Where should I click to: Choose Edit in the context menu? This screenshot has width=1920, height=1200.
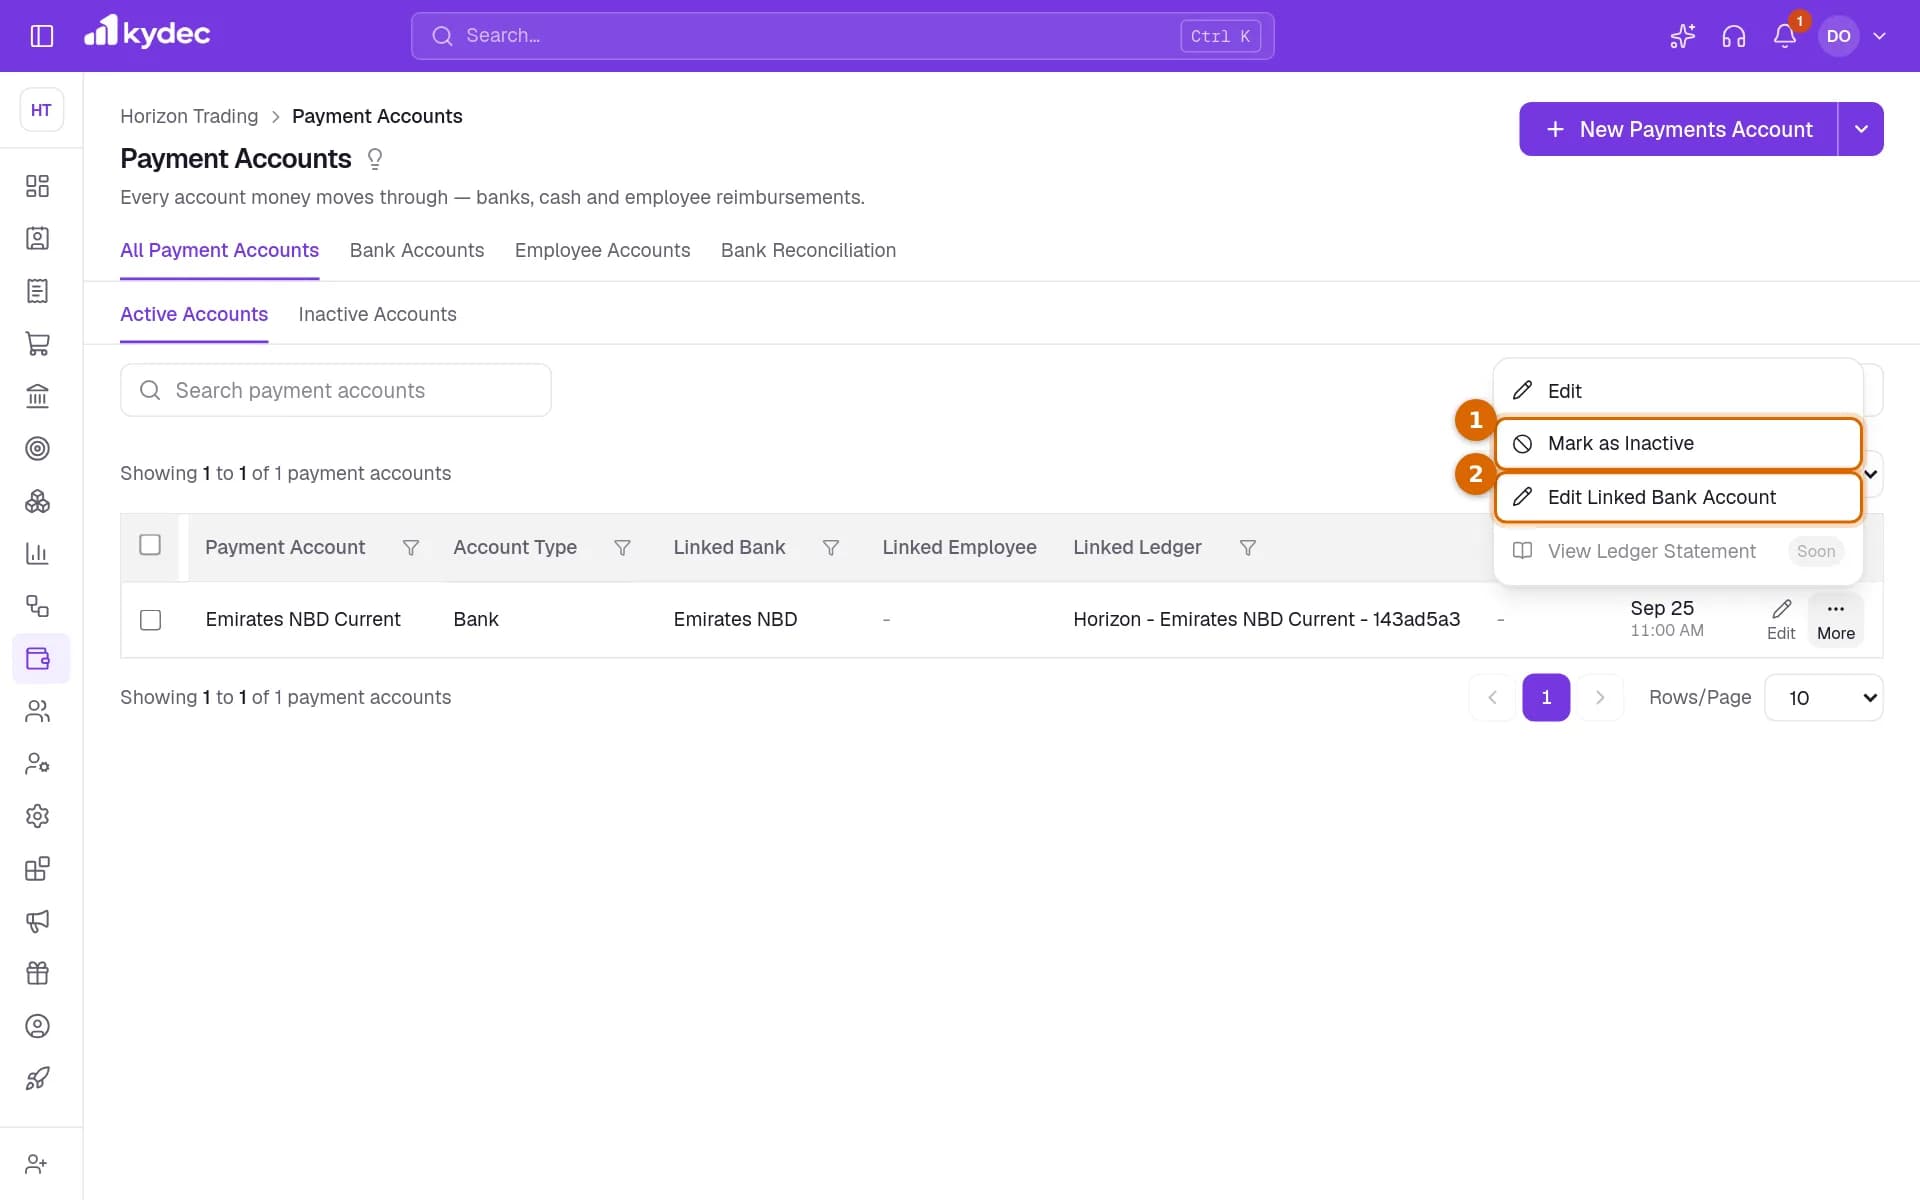pyautogui.click(x=1678, y=391)
